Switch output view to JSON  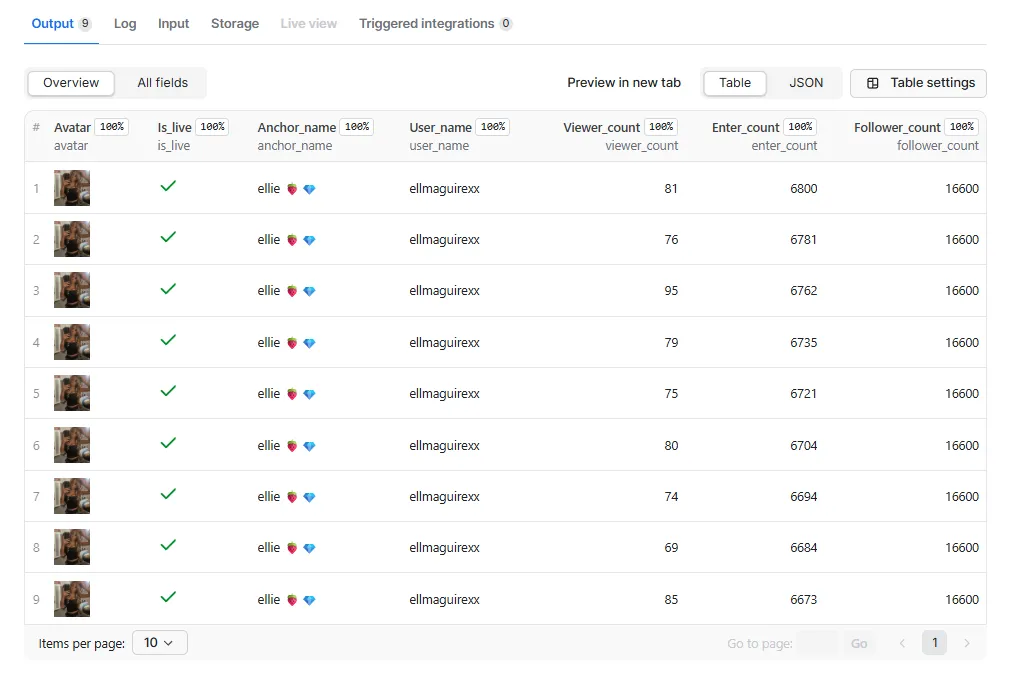coord(805,83)
